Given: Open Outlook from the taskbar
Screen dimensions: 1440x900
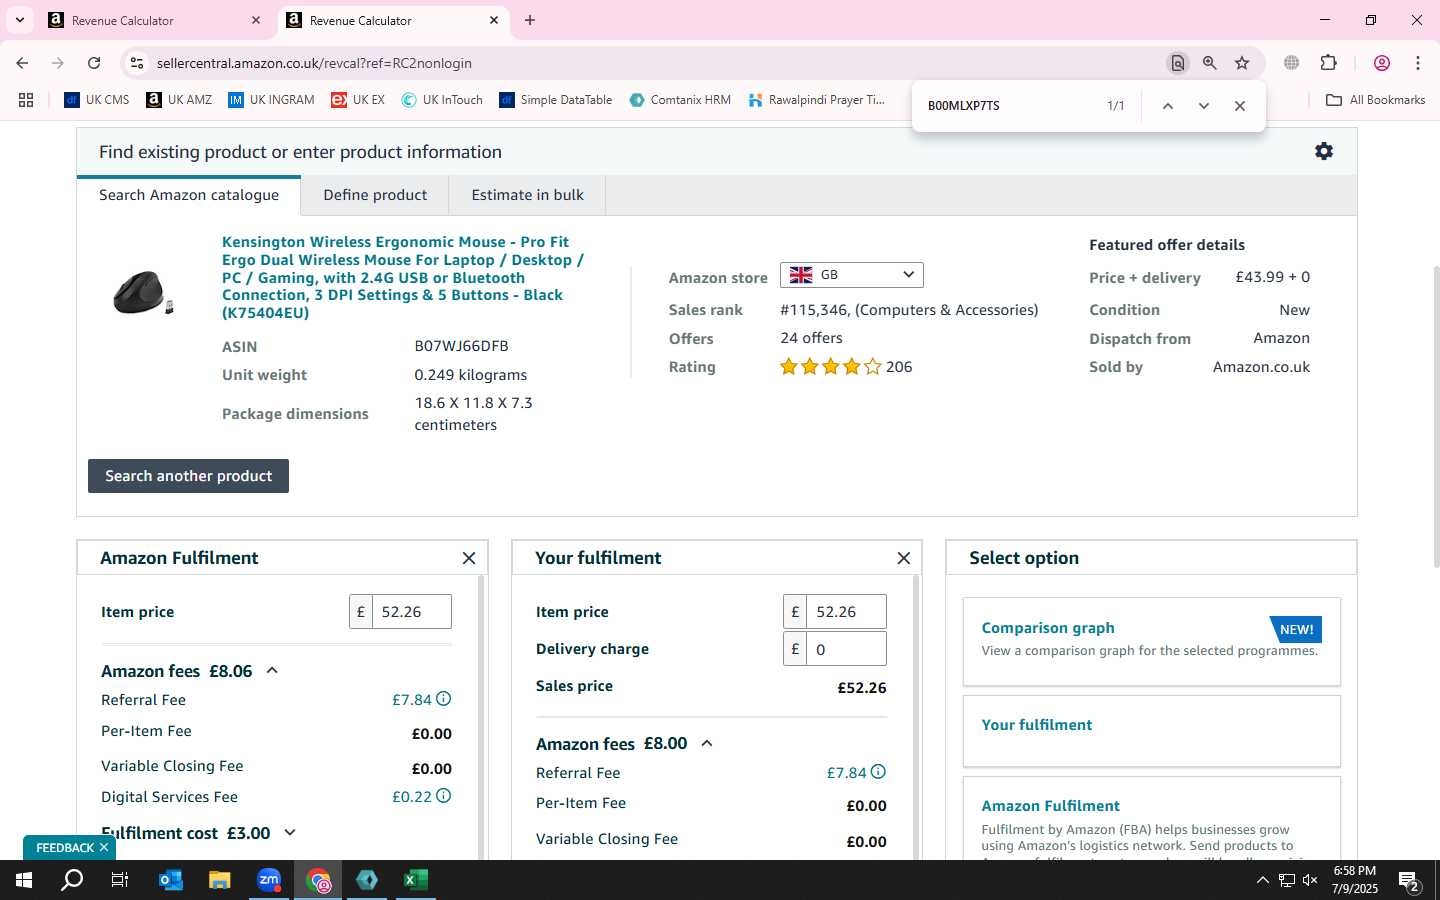Looking at the screenshot, I should [x=171, y=880].
